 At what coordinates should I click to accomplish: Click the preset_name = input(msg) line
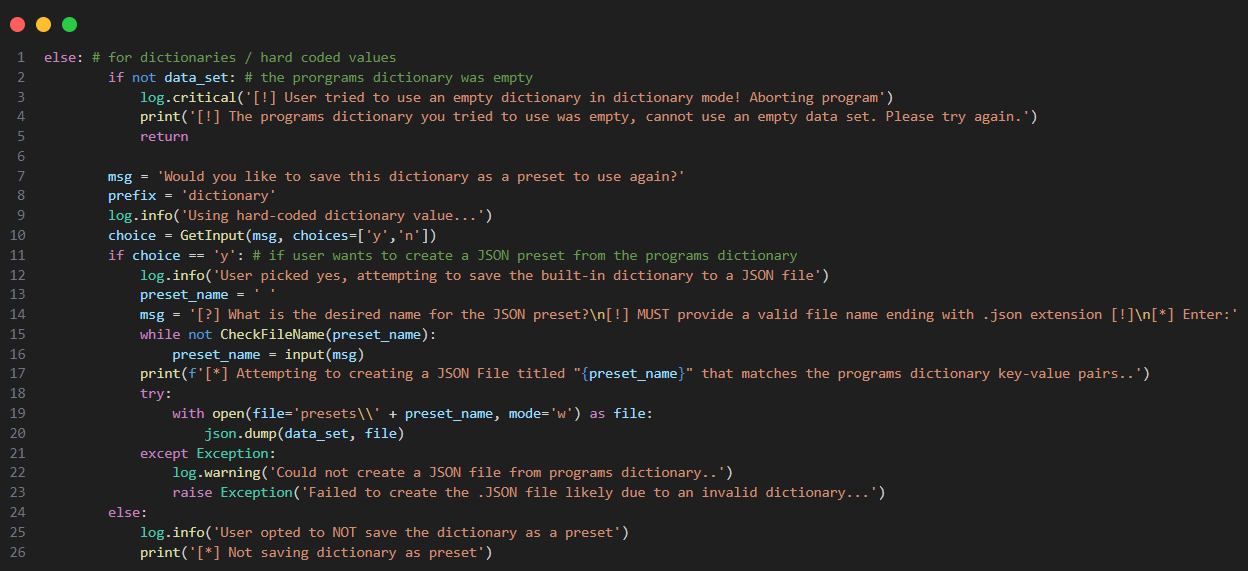pos(268,355)
